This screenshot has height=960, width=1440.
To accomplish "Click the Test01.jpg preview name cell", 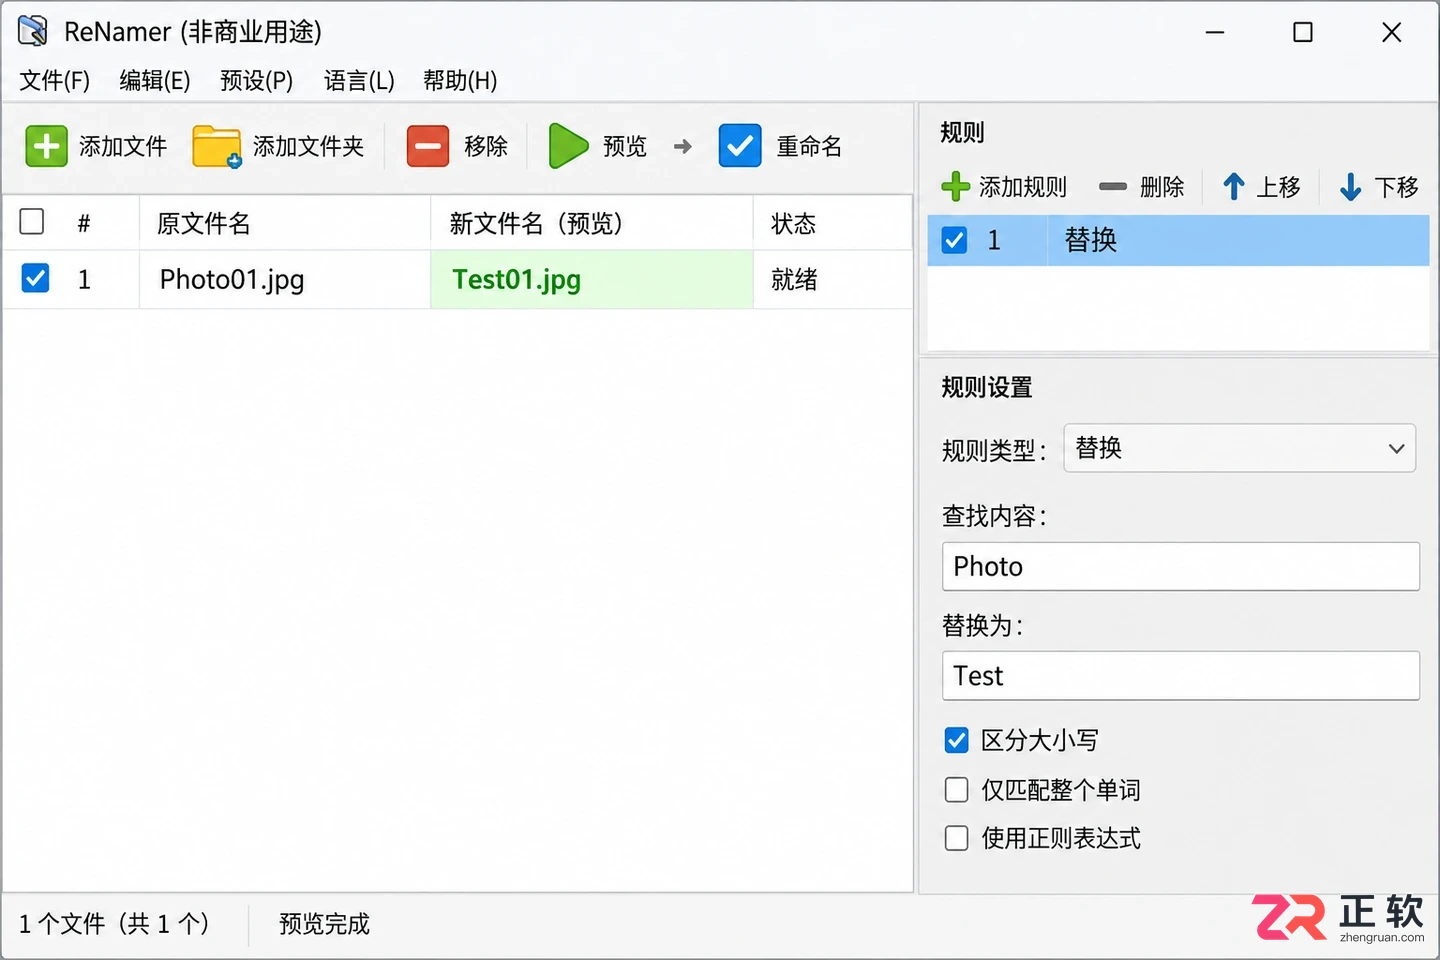I will point(592,279).
